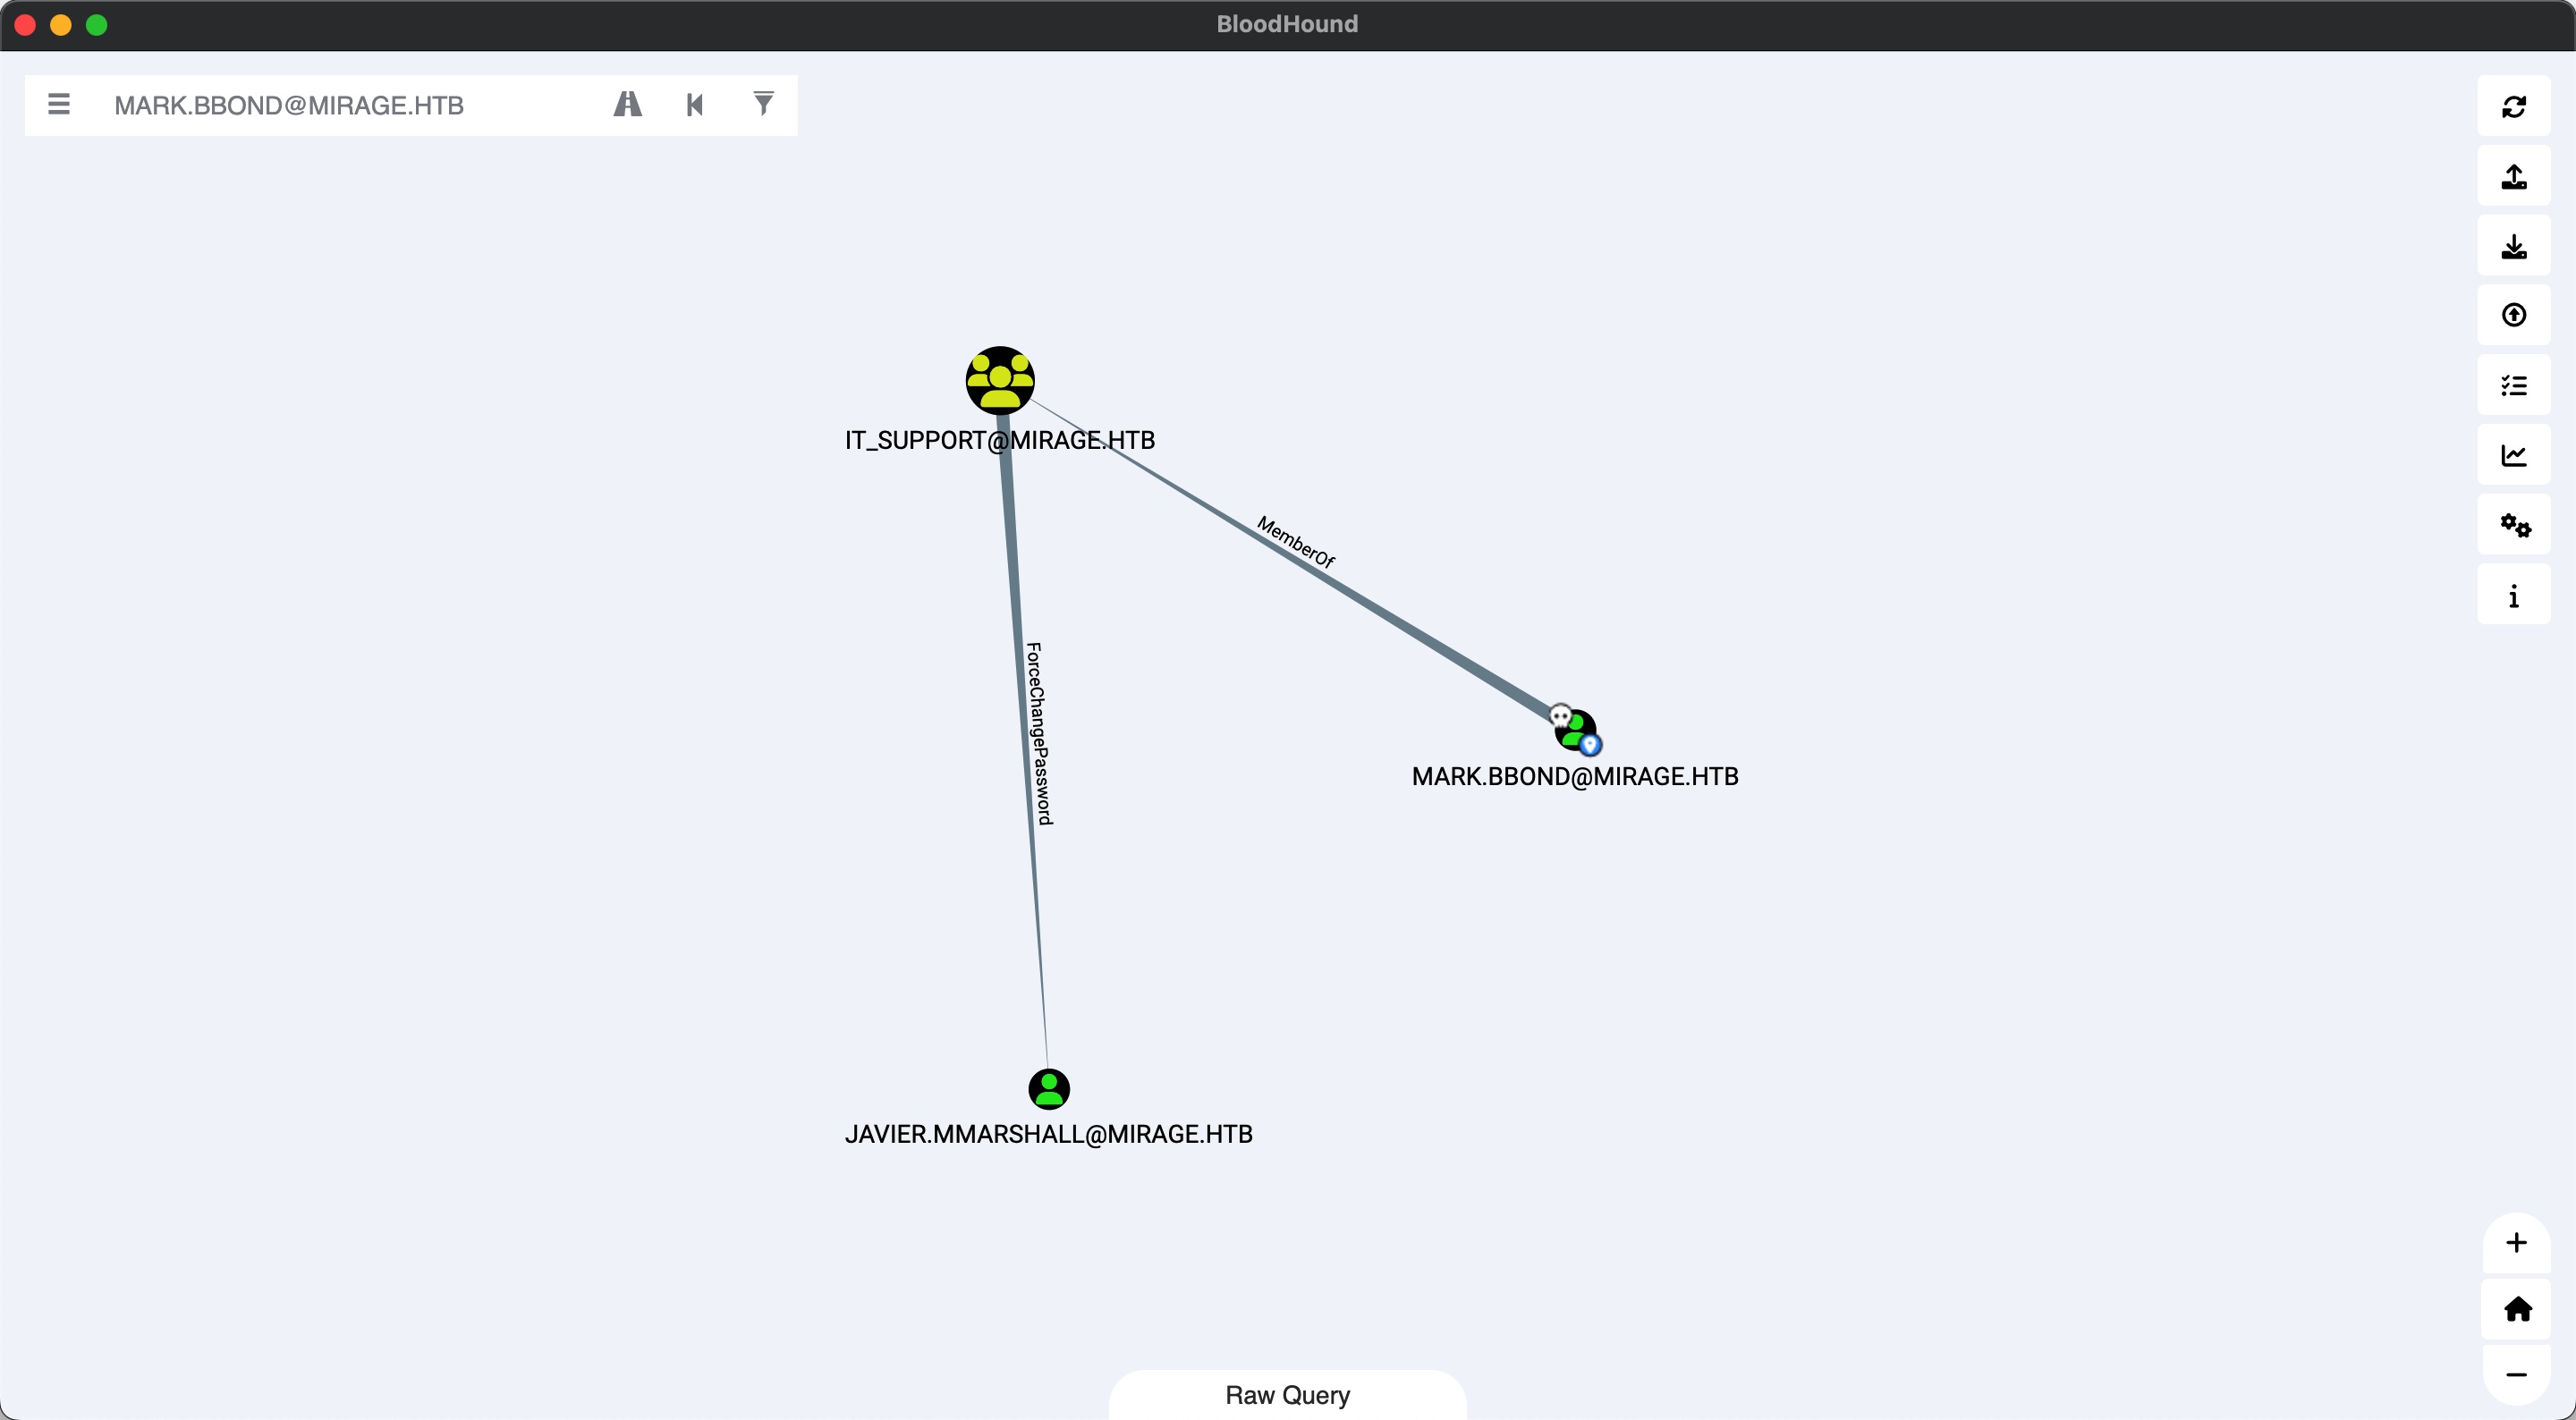Click the refresh graph icon

[x=2513, y=106]
